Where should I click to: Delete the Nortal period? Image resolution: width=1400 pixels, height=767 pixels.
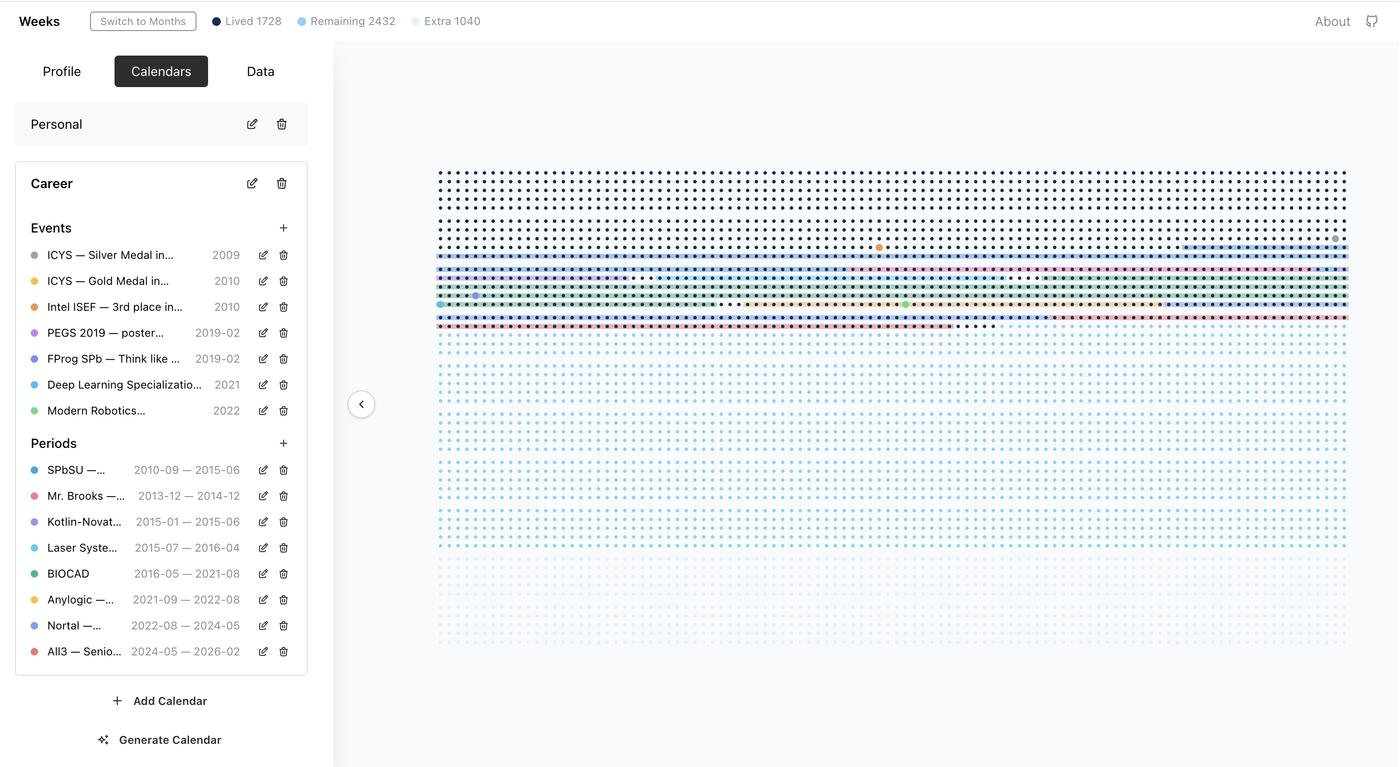[x=283, y=626]
